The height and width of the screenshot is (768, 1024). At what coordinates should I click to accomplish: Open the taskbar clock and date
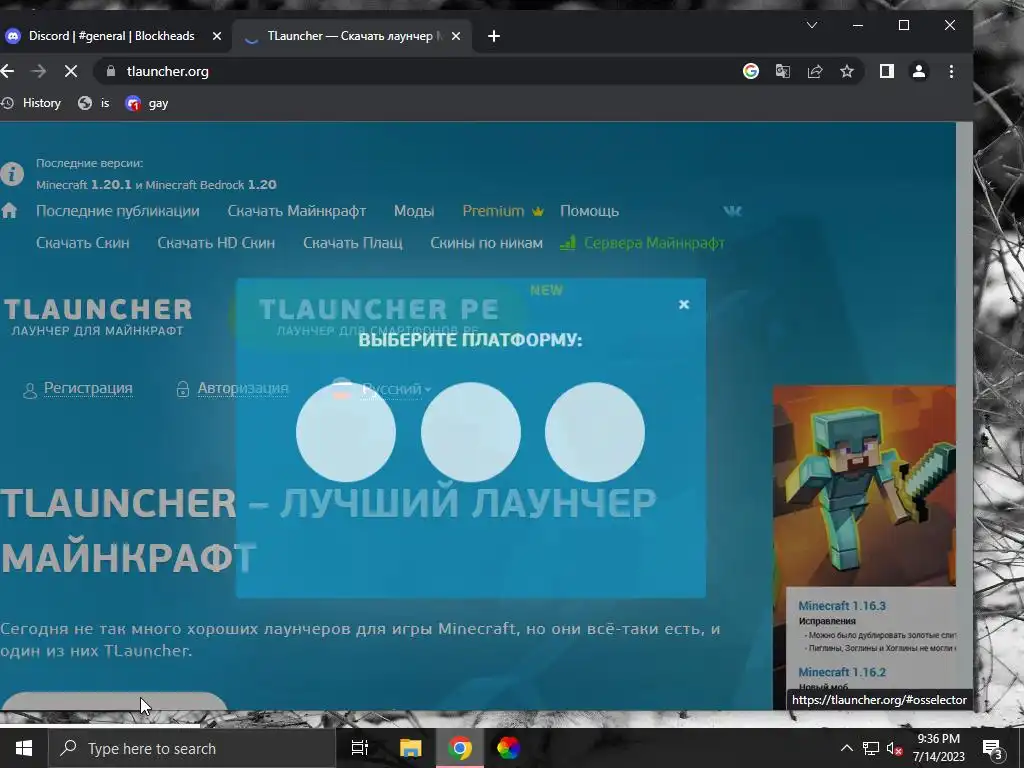(x=939, y=748)
